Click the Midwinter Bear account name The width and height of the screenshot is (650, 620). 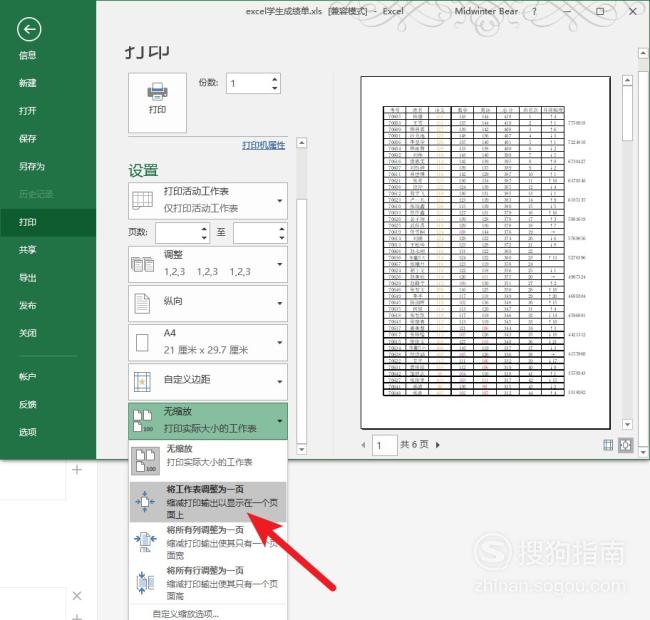(486, 12)
